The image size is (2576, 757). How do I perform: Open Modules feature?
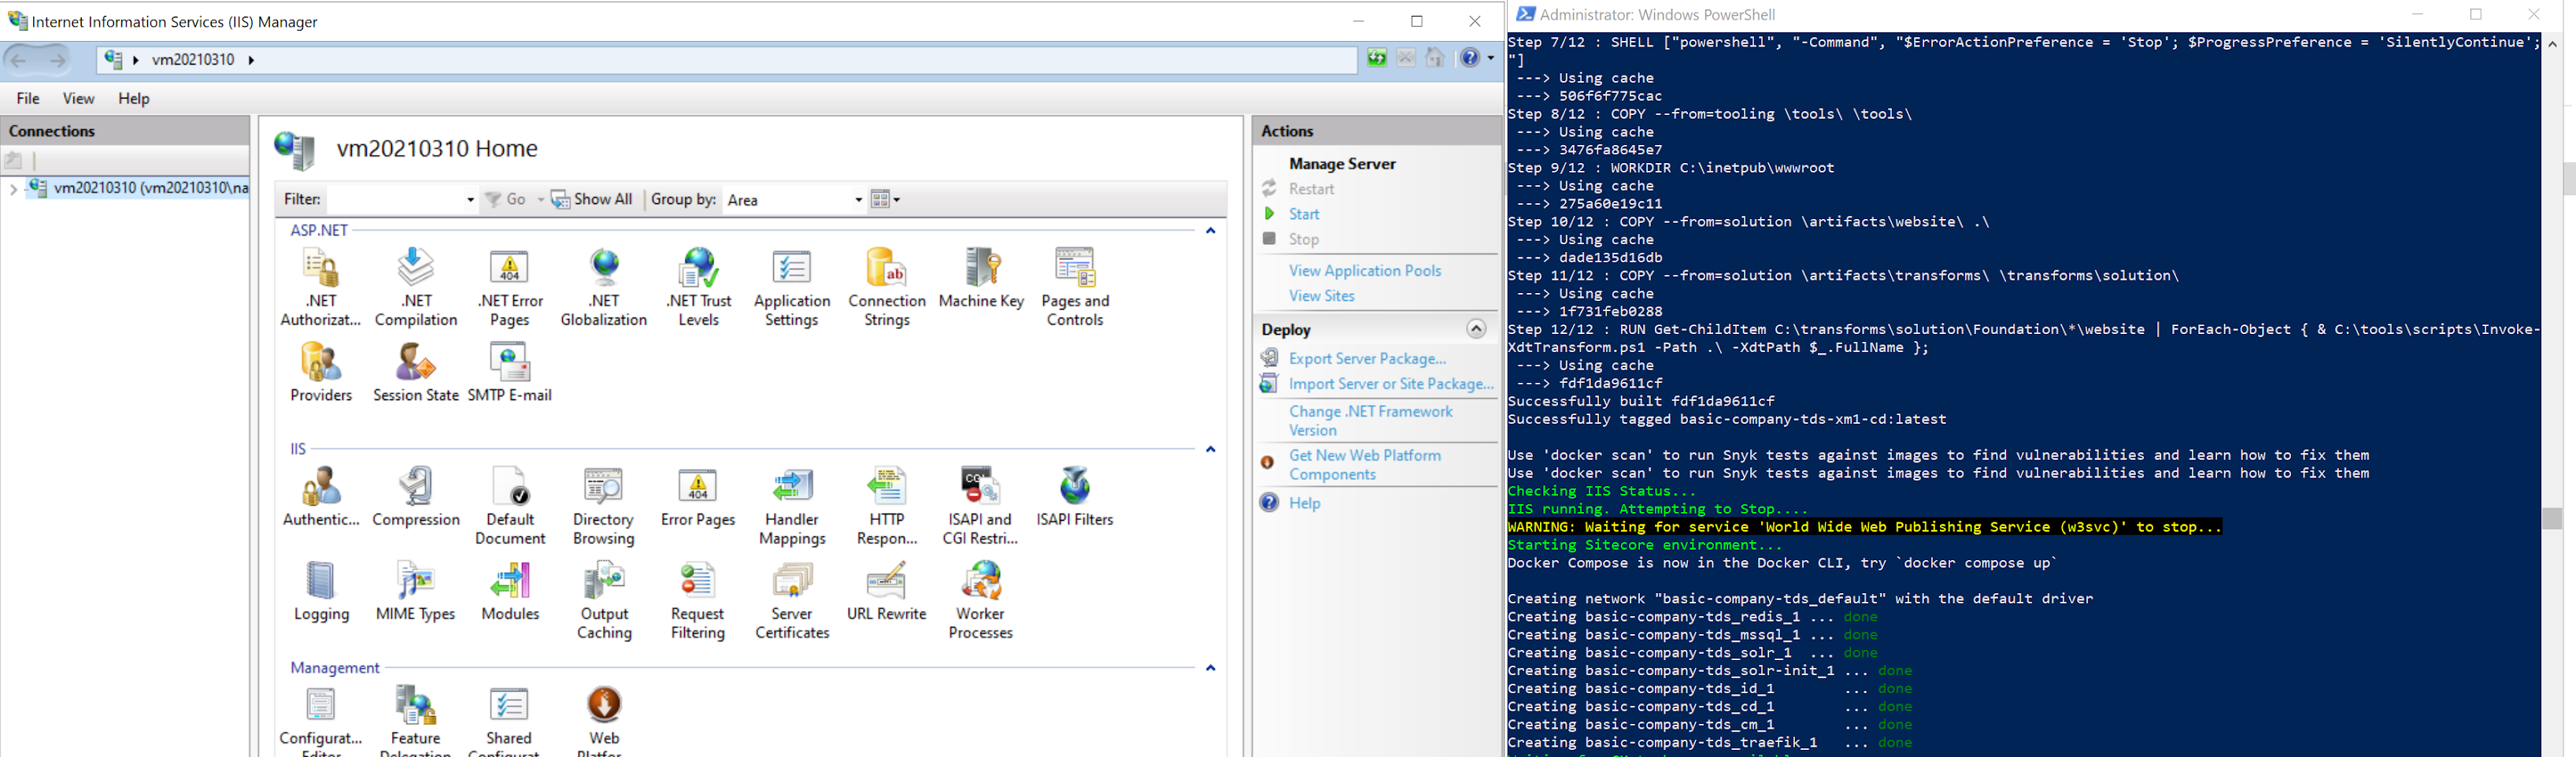(510, 591)
